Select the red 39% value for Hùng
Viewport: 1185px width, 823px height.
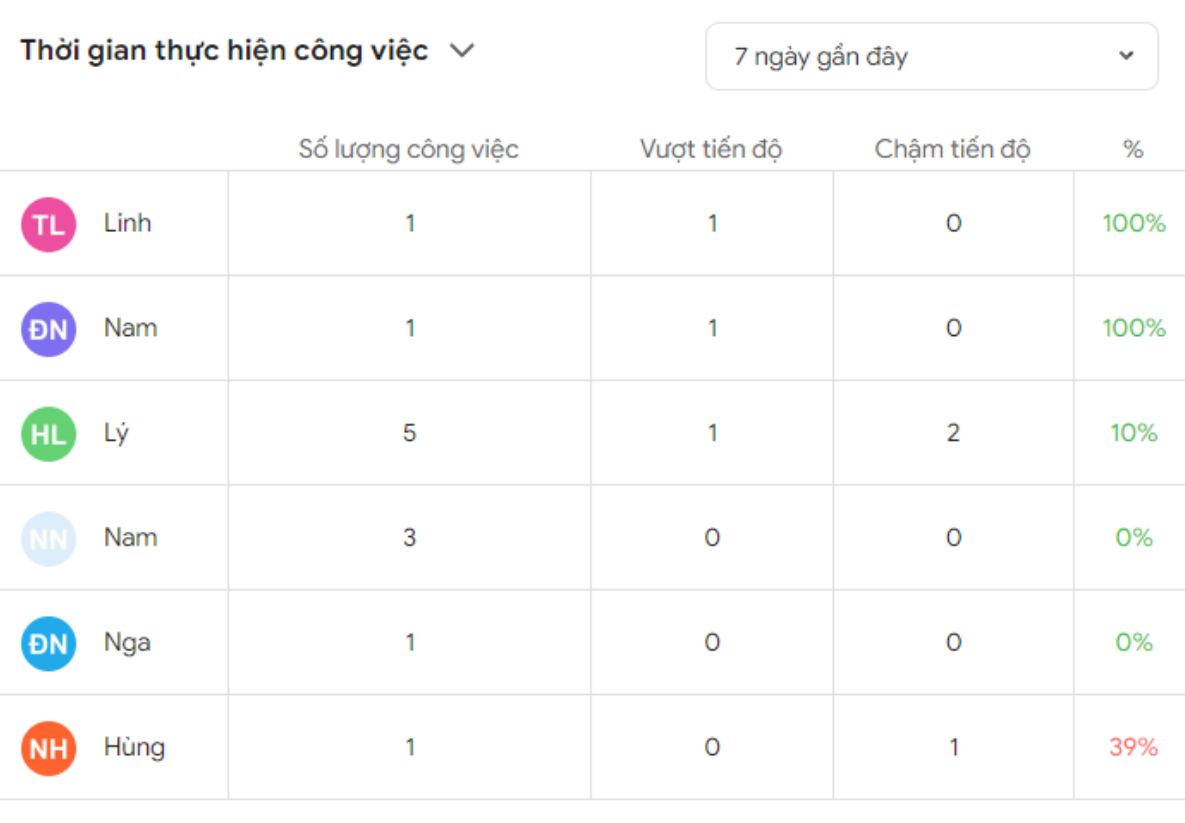pos(1133,747)
